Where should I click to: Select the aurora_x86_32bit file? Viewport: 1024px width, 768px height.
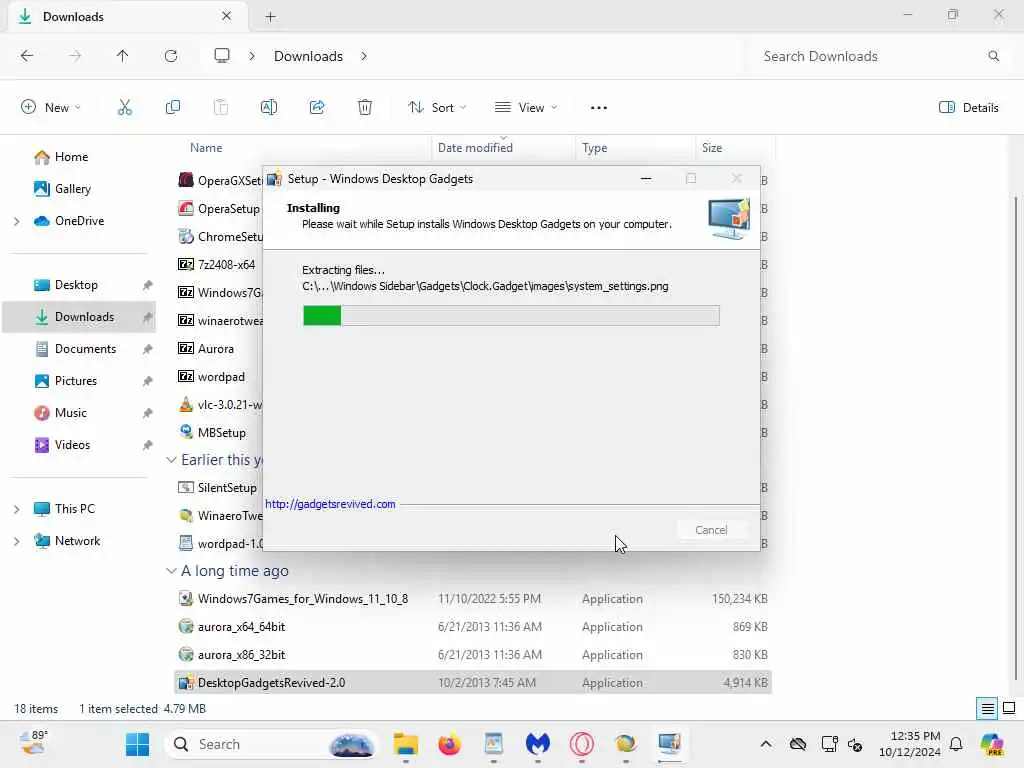point(473,654)
